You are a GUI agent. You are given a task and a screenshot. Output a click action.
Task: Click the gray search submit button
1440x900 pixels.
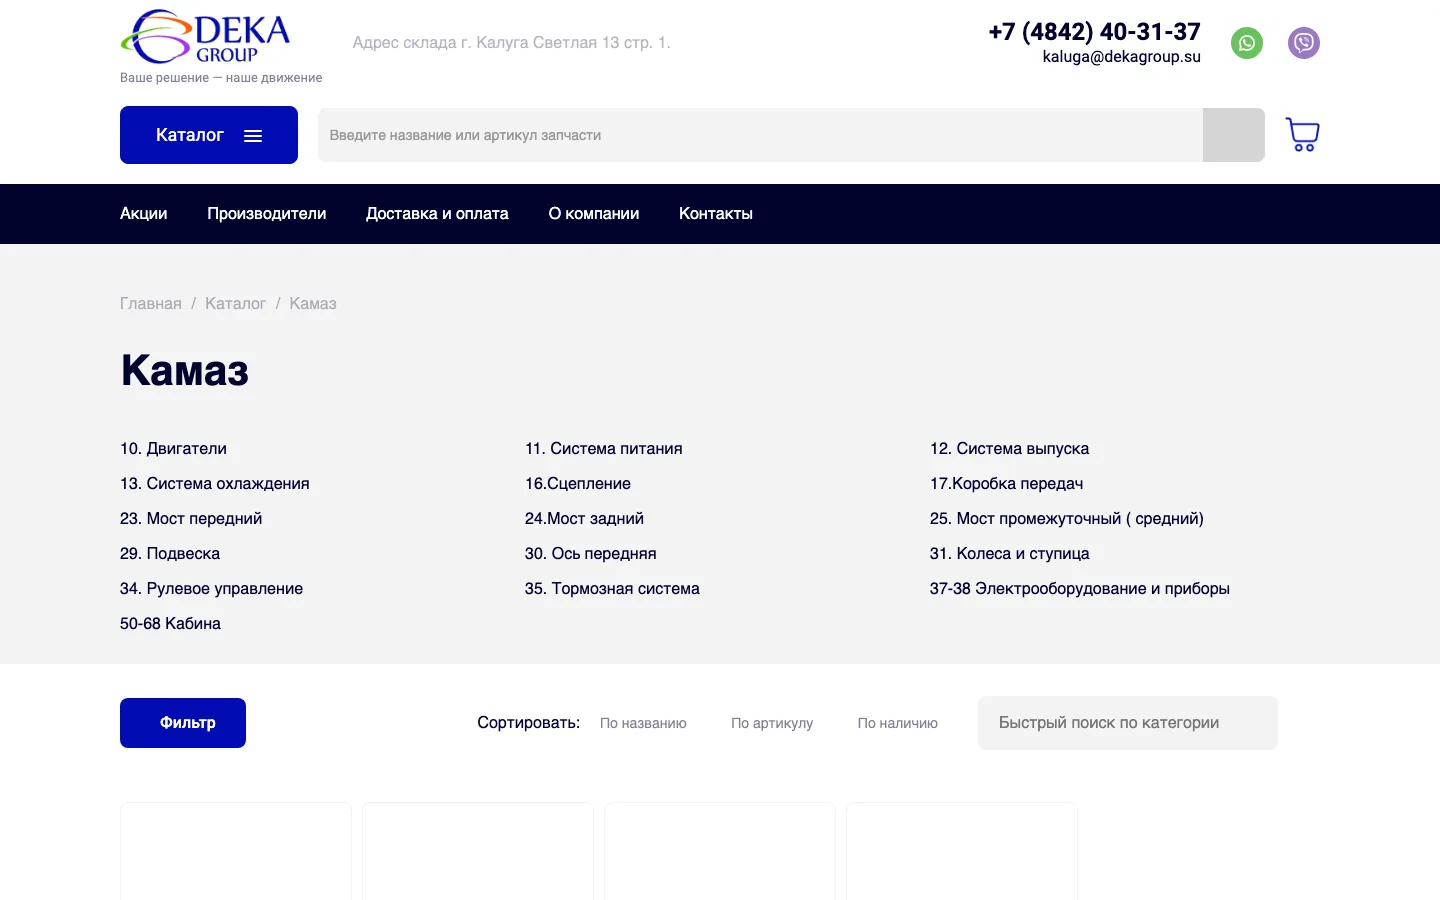[1233, 135]
